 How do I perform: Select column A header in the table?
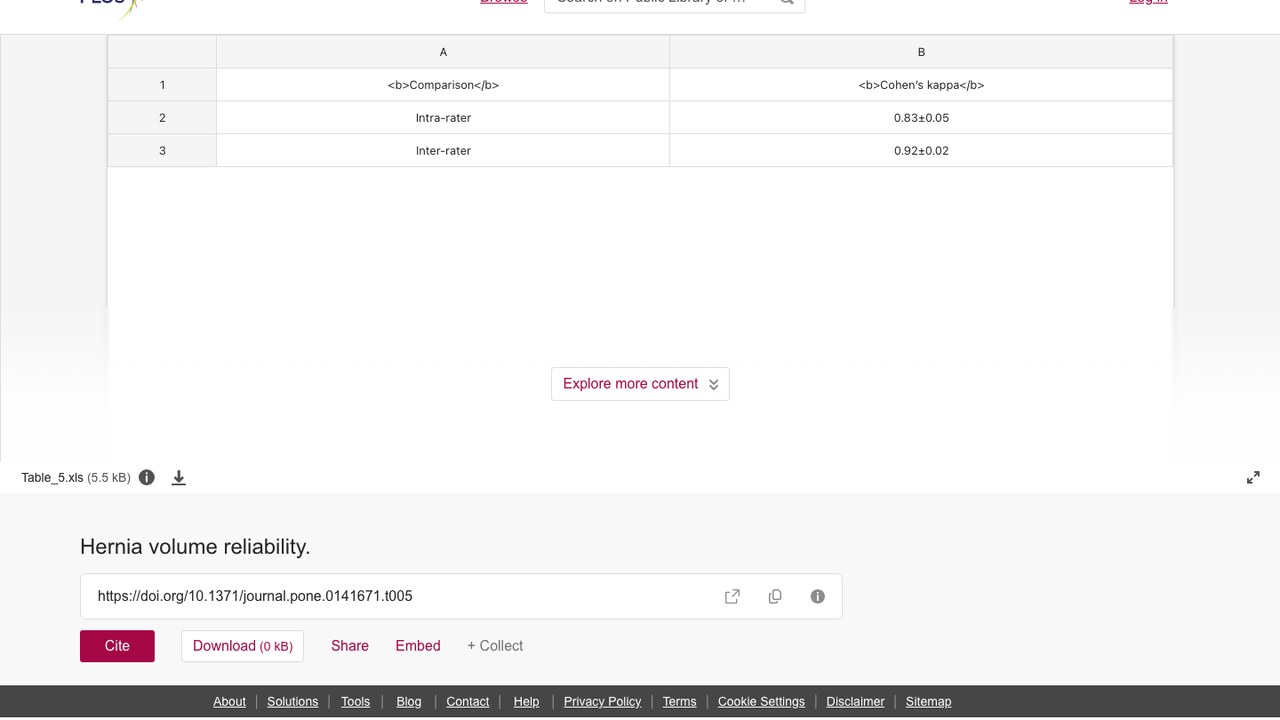[x=443, y=52]
